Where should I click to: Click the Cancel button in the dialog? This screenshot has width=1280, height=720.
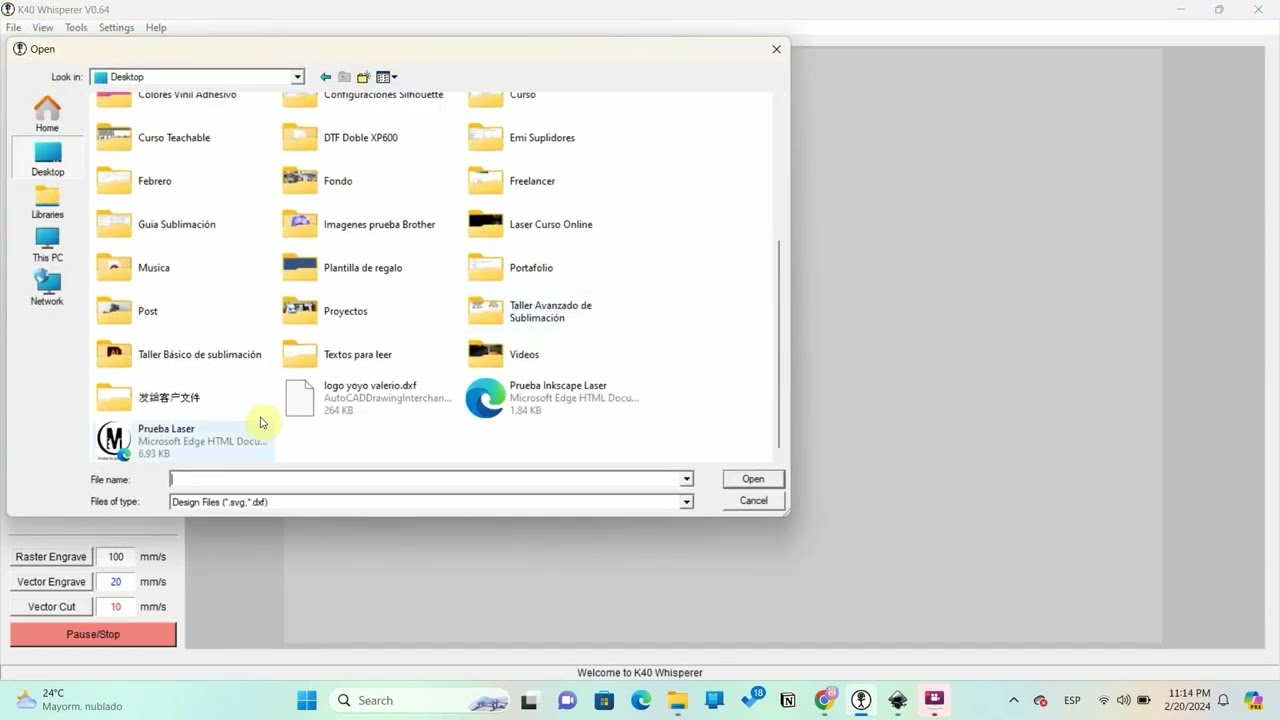(753, 501)
